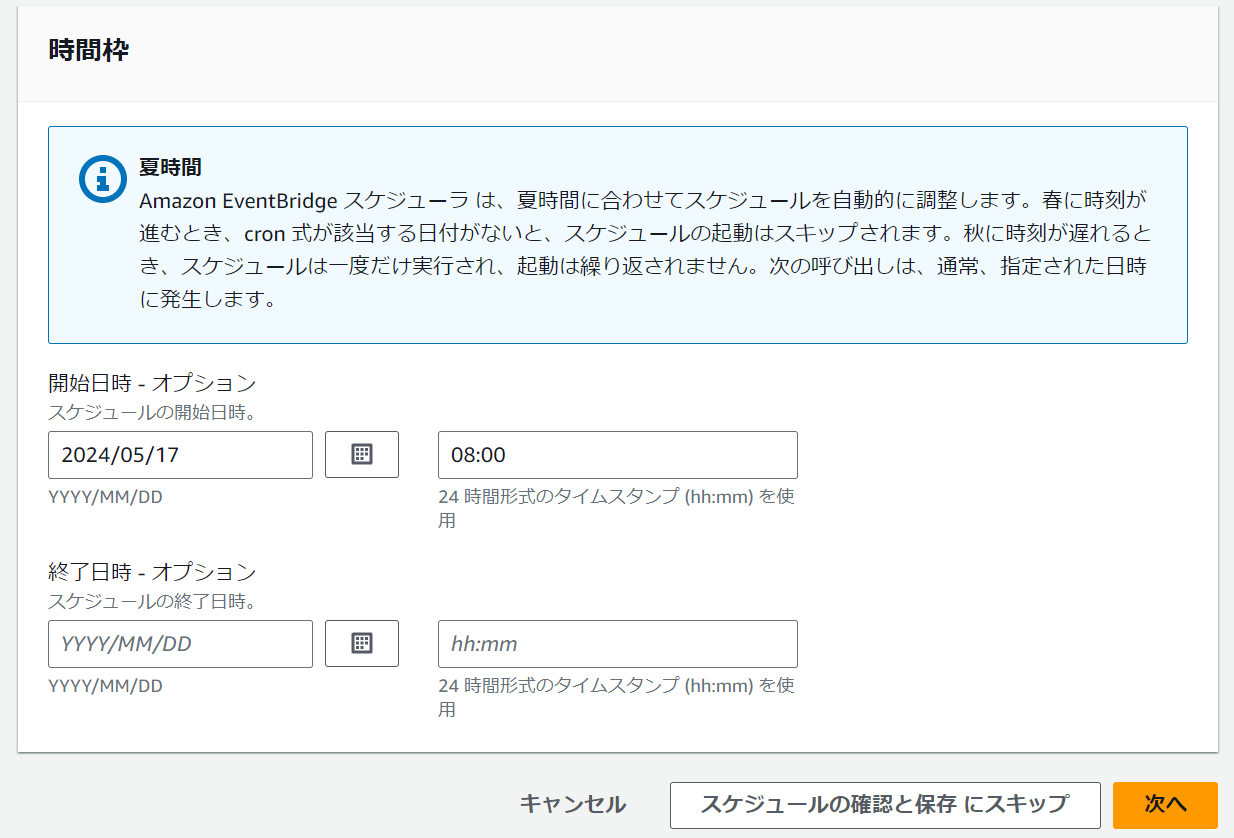The image size is (1234, 838).
Task: Click the 終了日時 - オプション label
Action: 152,572
